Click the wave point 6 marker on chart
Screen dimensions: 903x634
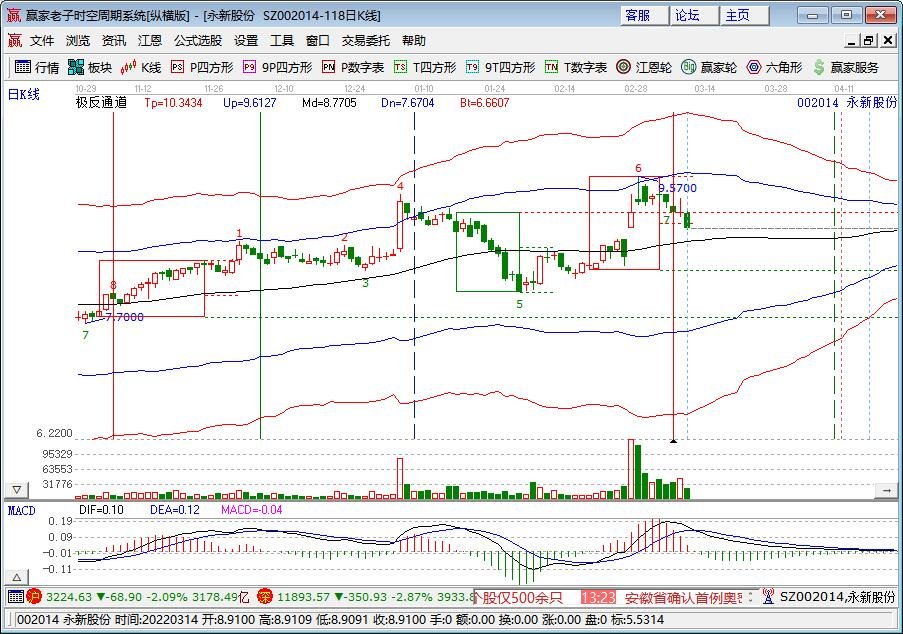[638, 168]
